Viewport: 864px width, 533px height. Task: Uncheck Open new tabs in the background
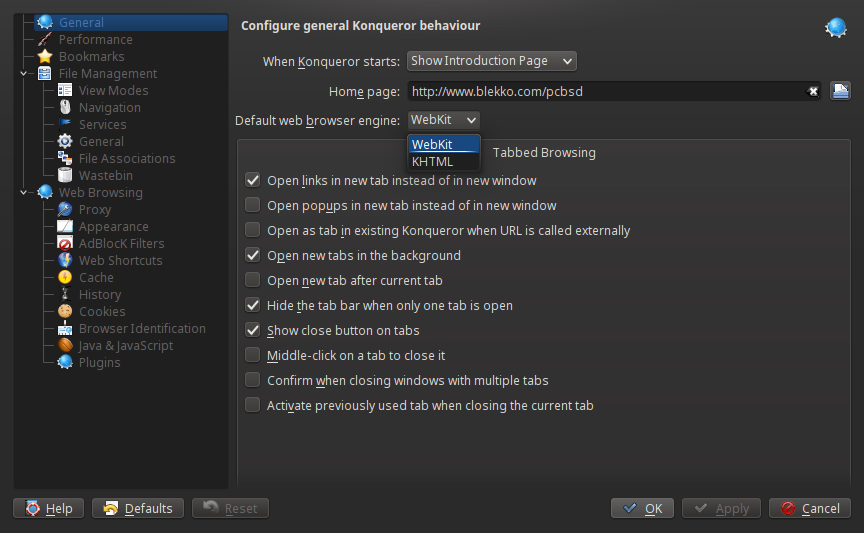tap(253, 255)
